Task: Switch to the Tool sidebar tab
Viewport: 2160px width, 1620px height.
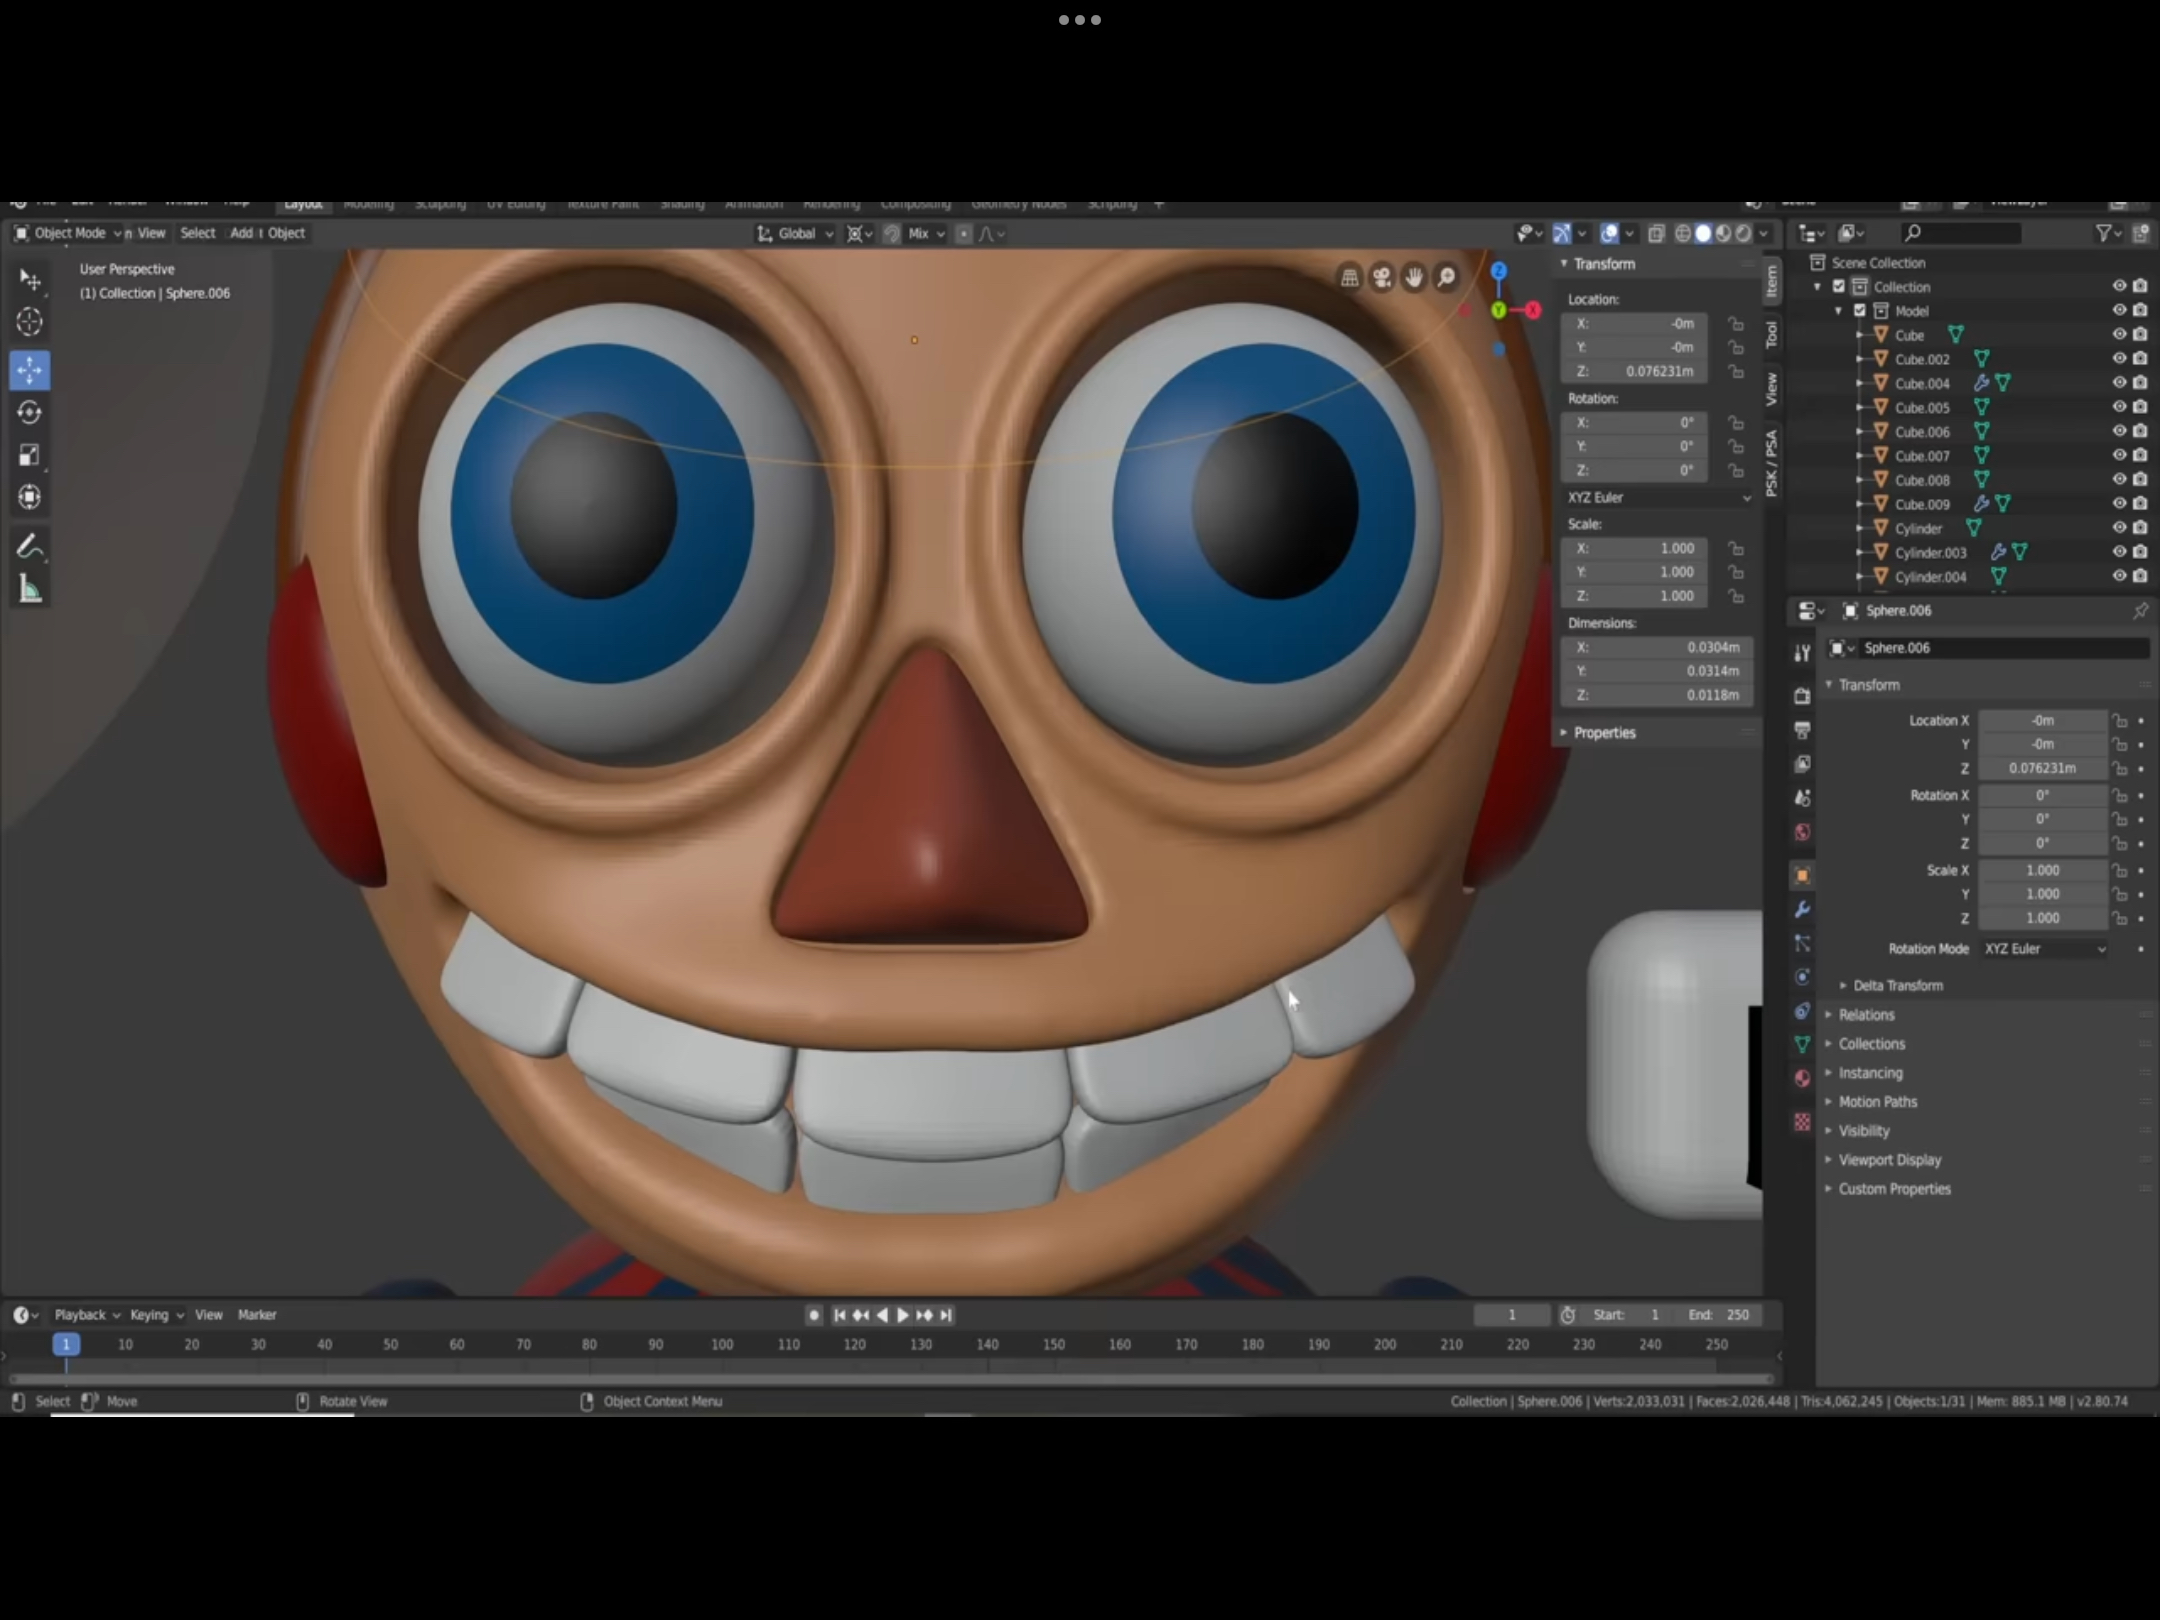Action: point(1771,334)
